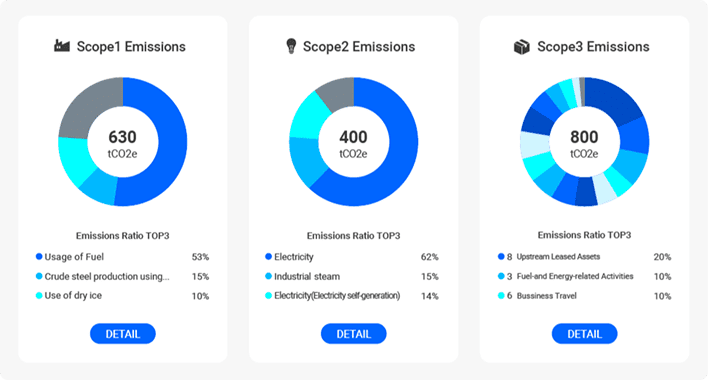This screenshot has width=708, height=380.
Task: Click the Scope3 package box icon
Action: (x=522, y=47)
